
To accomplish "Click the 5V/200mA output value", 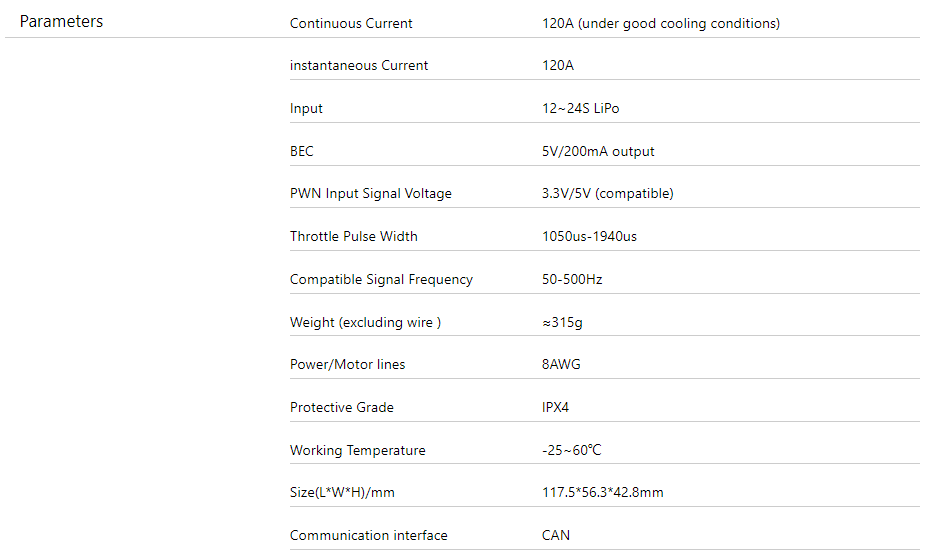I will click(598, 151).
